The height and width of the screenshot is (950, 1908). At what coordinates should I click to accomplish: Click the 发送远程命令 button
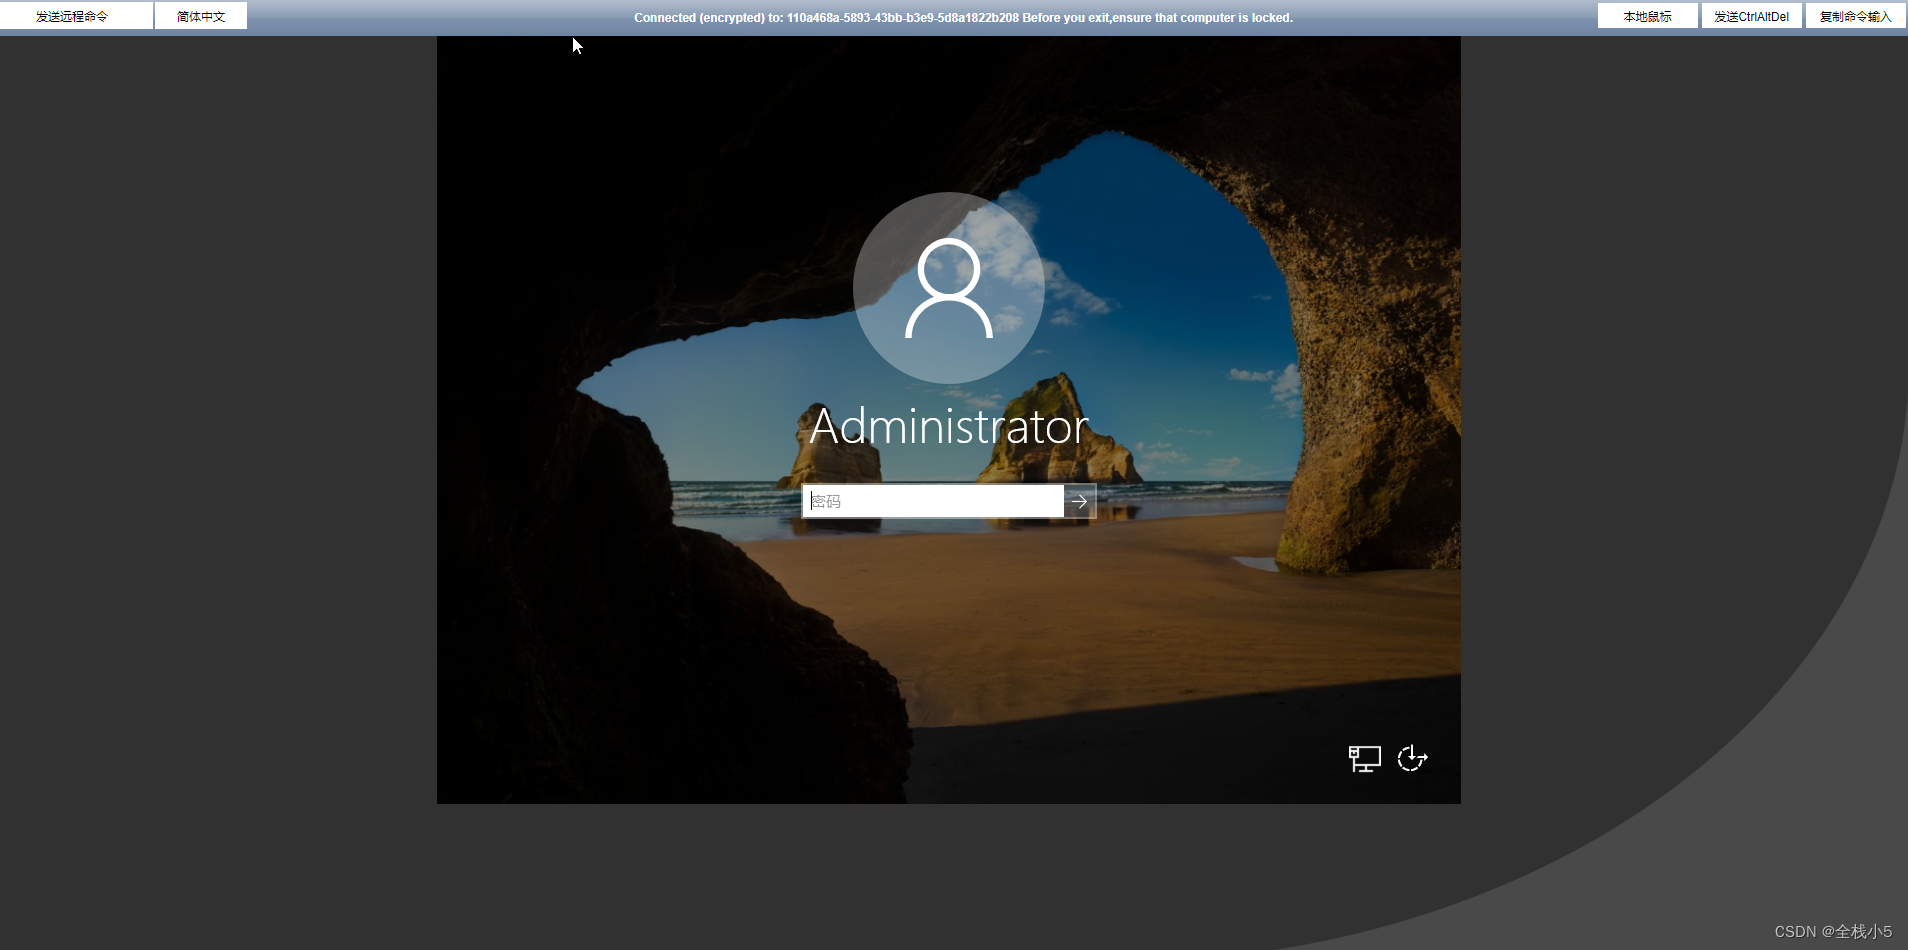[x=76, y=16]
